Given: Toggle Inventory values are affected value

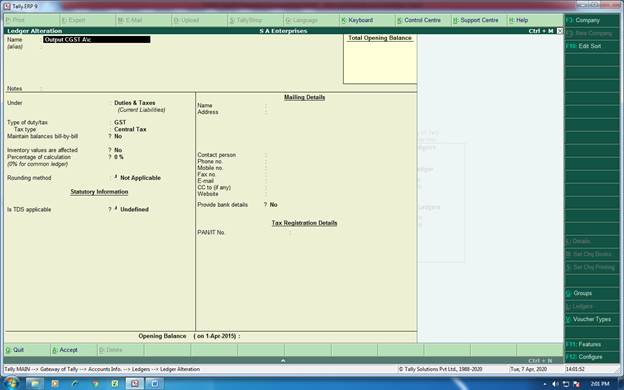Looking at the screenshot, I should (x=118, y=150).
